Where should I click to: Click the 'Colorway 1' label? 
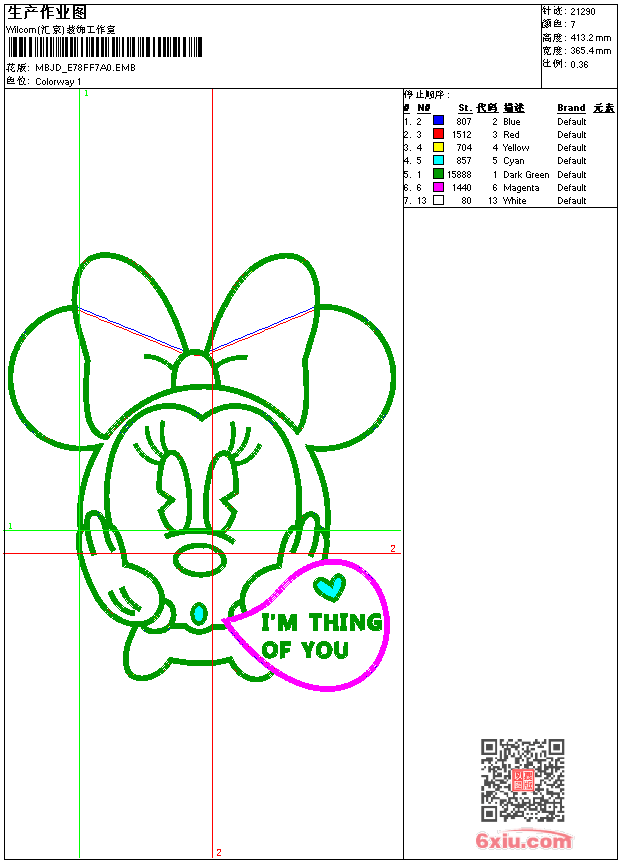(58, 82)
